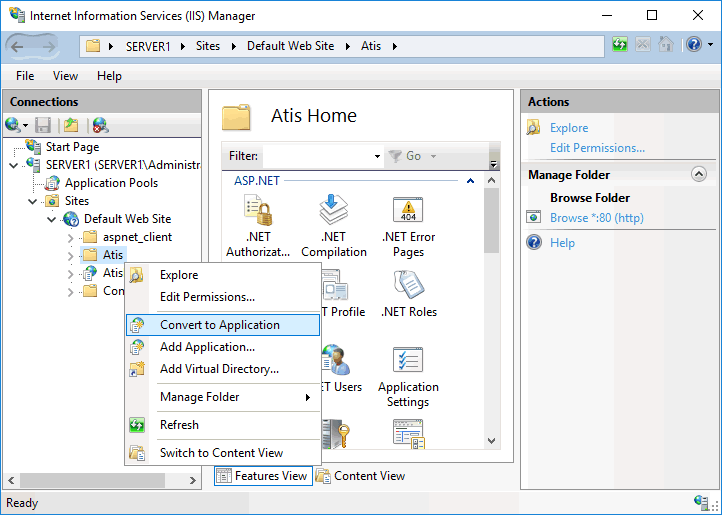Choose Explore in the context menu

[x=223, y=275]
